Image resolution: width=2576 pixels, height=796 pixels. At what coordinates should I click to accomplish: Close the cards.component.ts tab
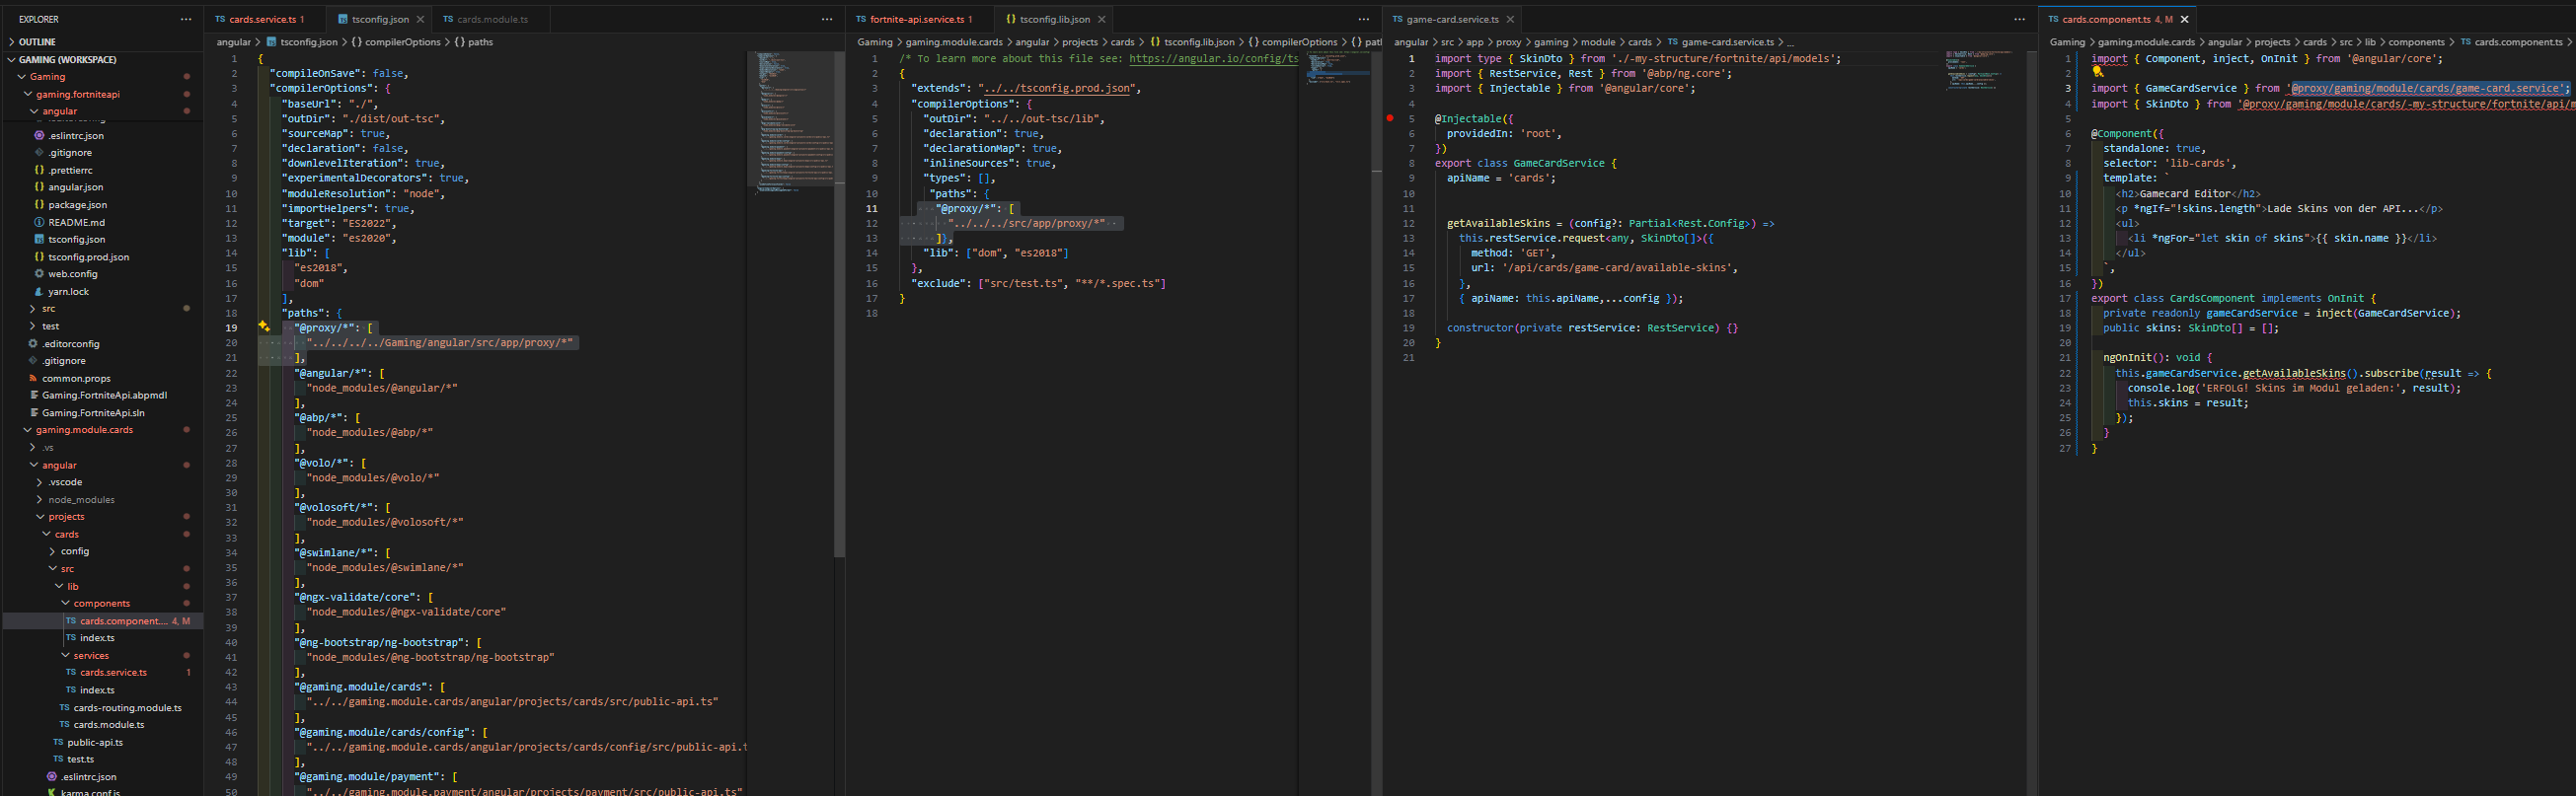[2184, 19]
